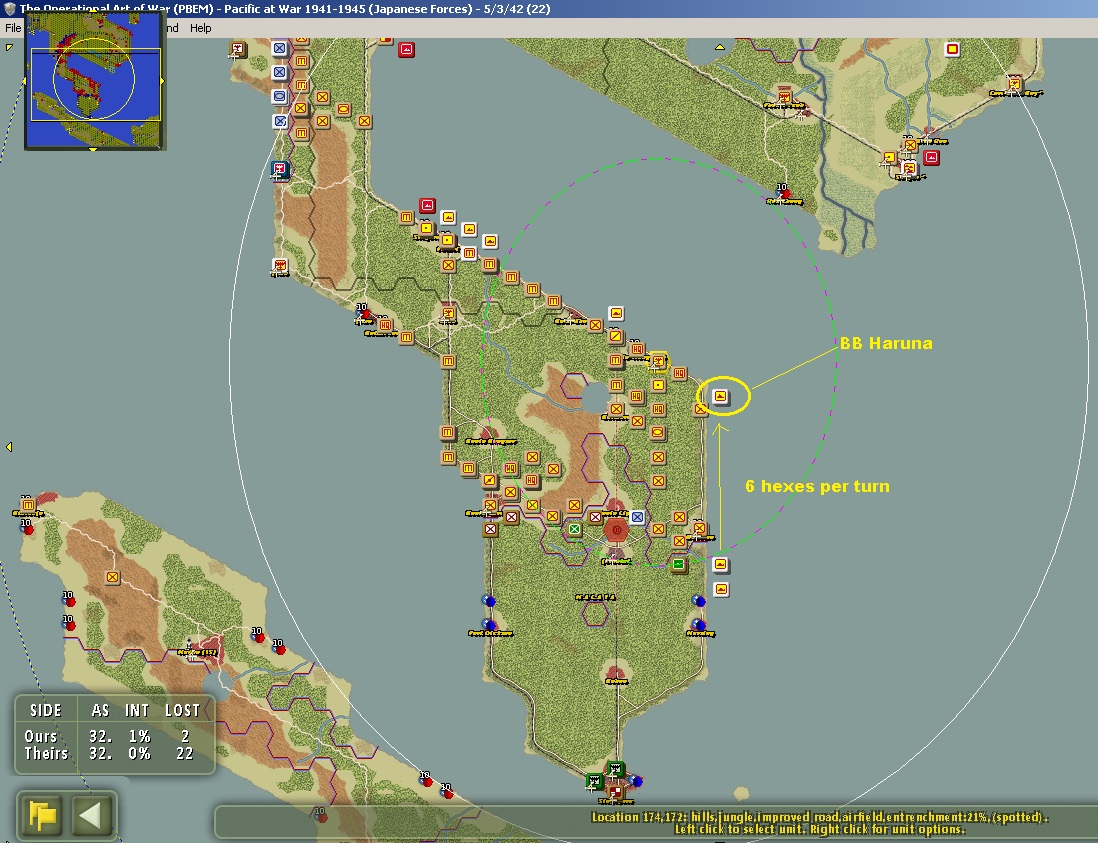
Task: Select the upper ship of the two off the southeast coast
Action: [x=721, y=564]
